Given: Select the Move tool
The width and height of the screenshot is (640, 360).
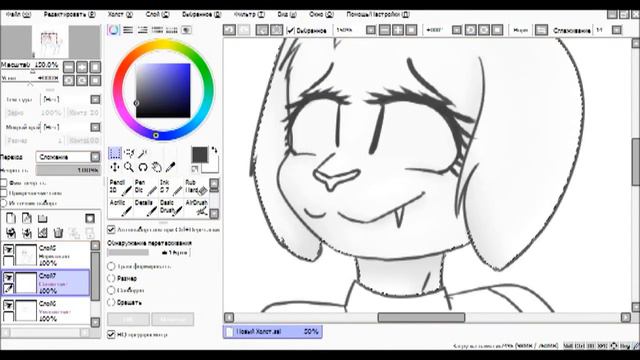Looking at the screenshot, I should coord(115,167).
